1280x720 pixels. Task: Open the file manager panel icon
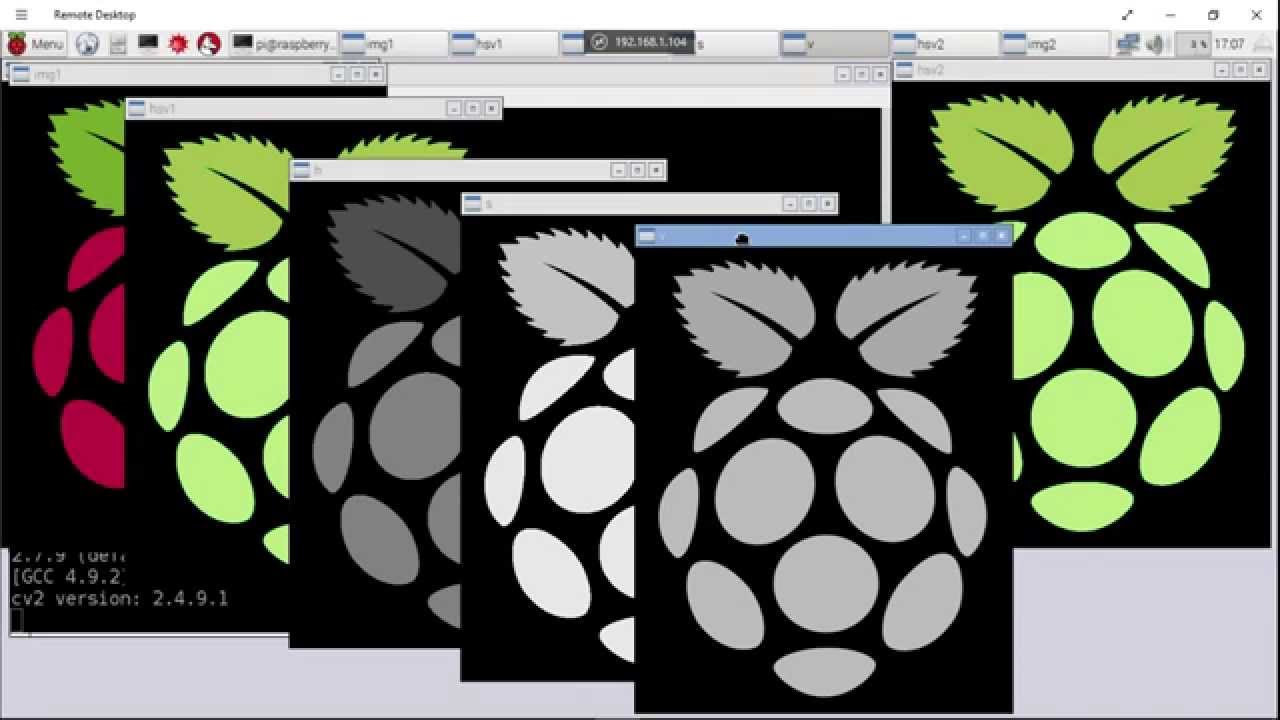click(118, 44)
